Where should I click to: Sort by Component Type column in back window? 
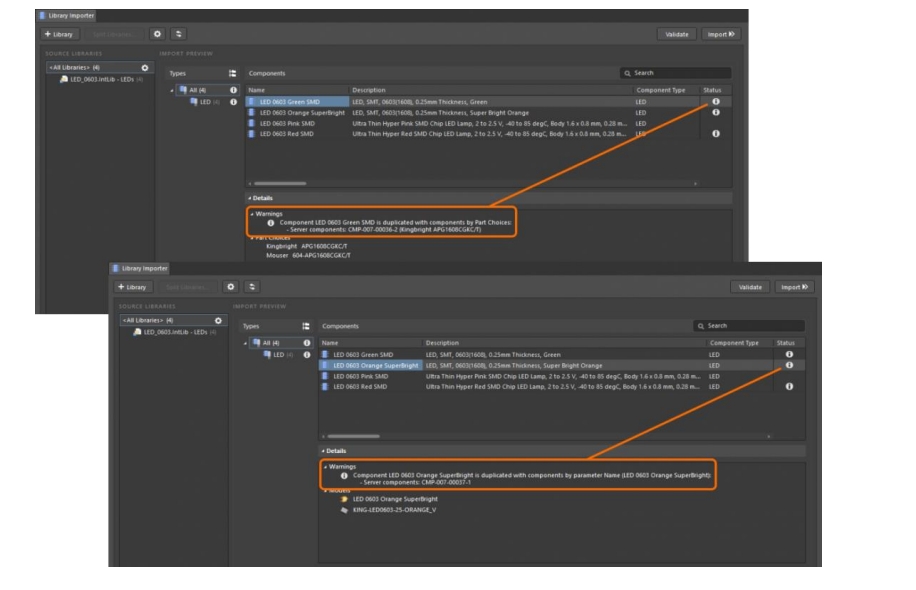[x=661, y=91]
